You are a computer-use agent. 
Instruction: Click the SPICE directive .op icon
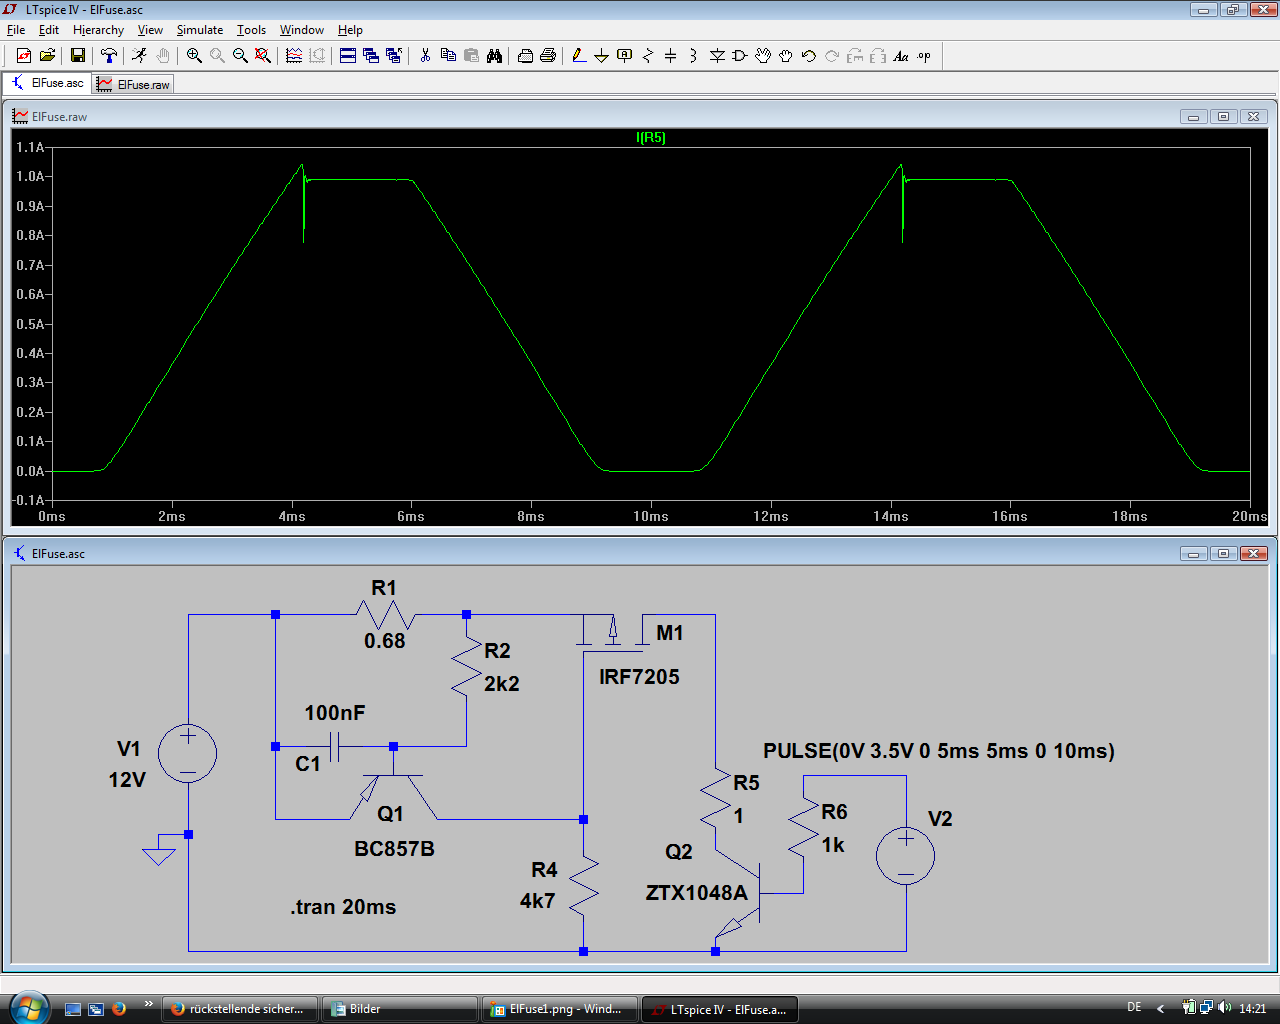(x=924, y=56)
